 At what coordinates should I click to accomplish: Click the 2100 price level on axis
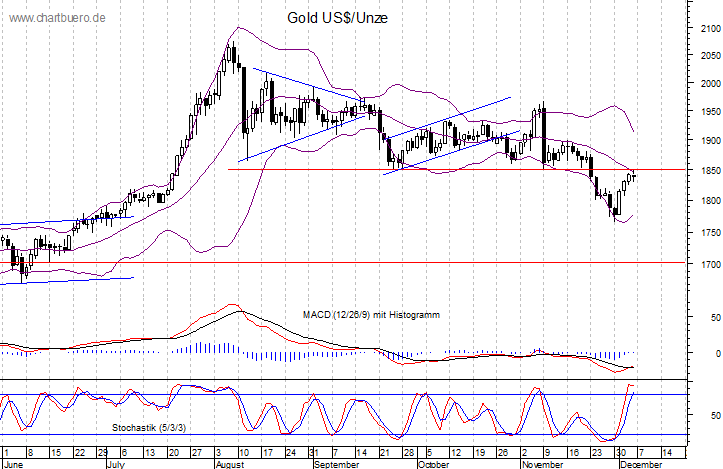[708, 29]
